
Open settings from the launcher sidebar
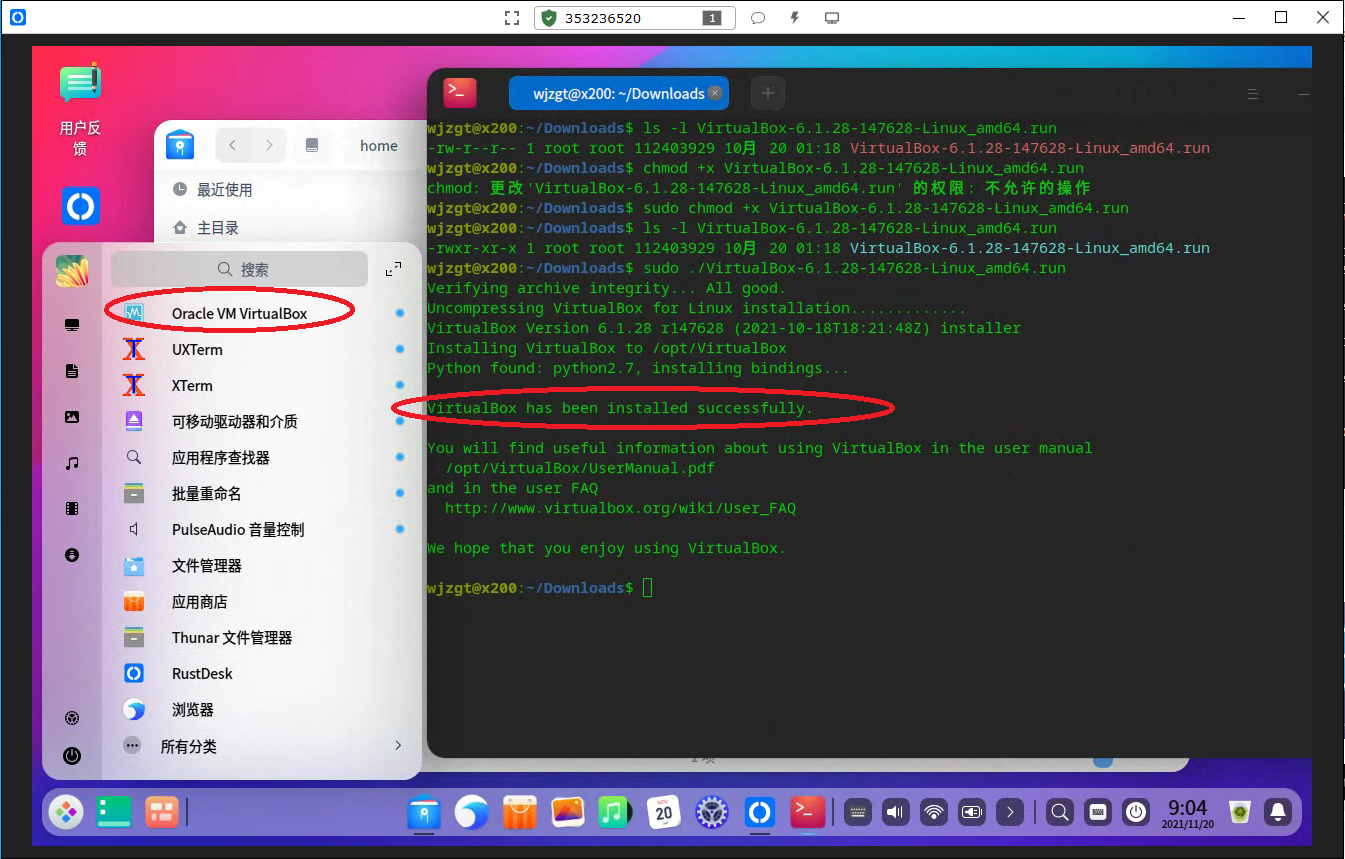point(72,718)
